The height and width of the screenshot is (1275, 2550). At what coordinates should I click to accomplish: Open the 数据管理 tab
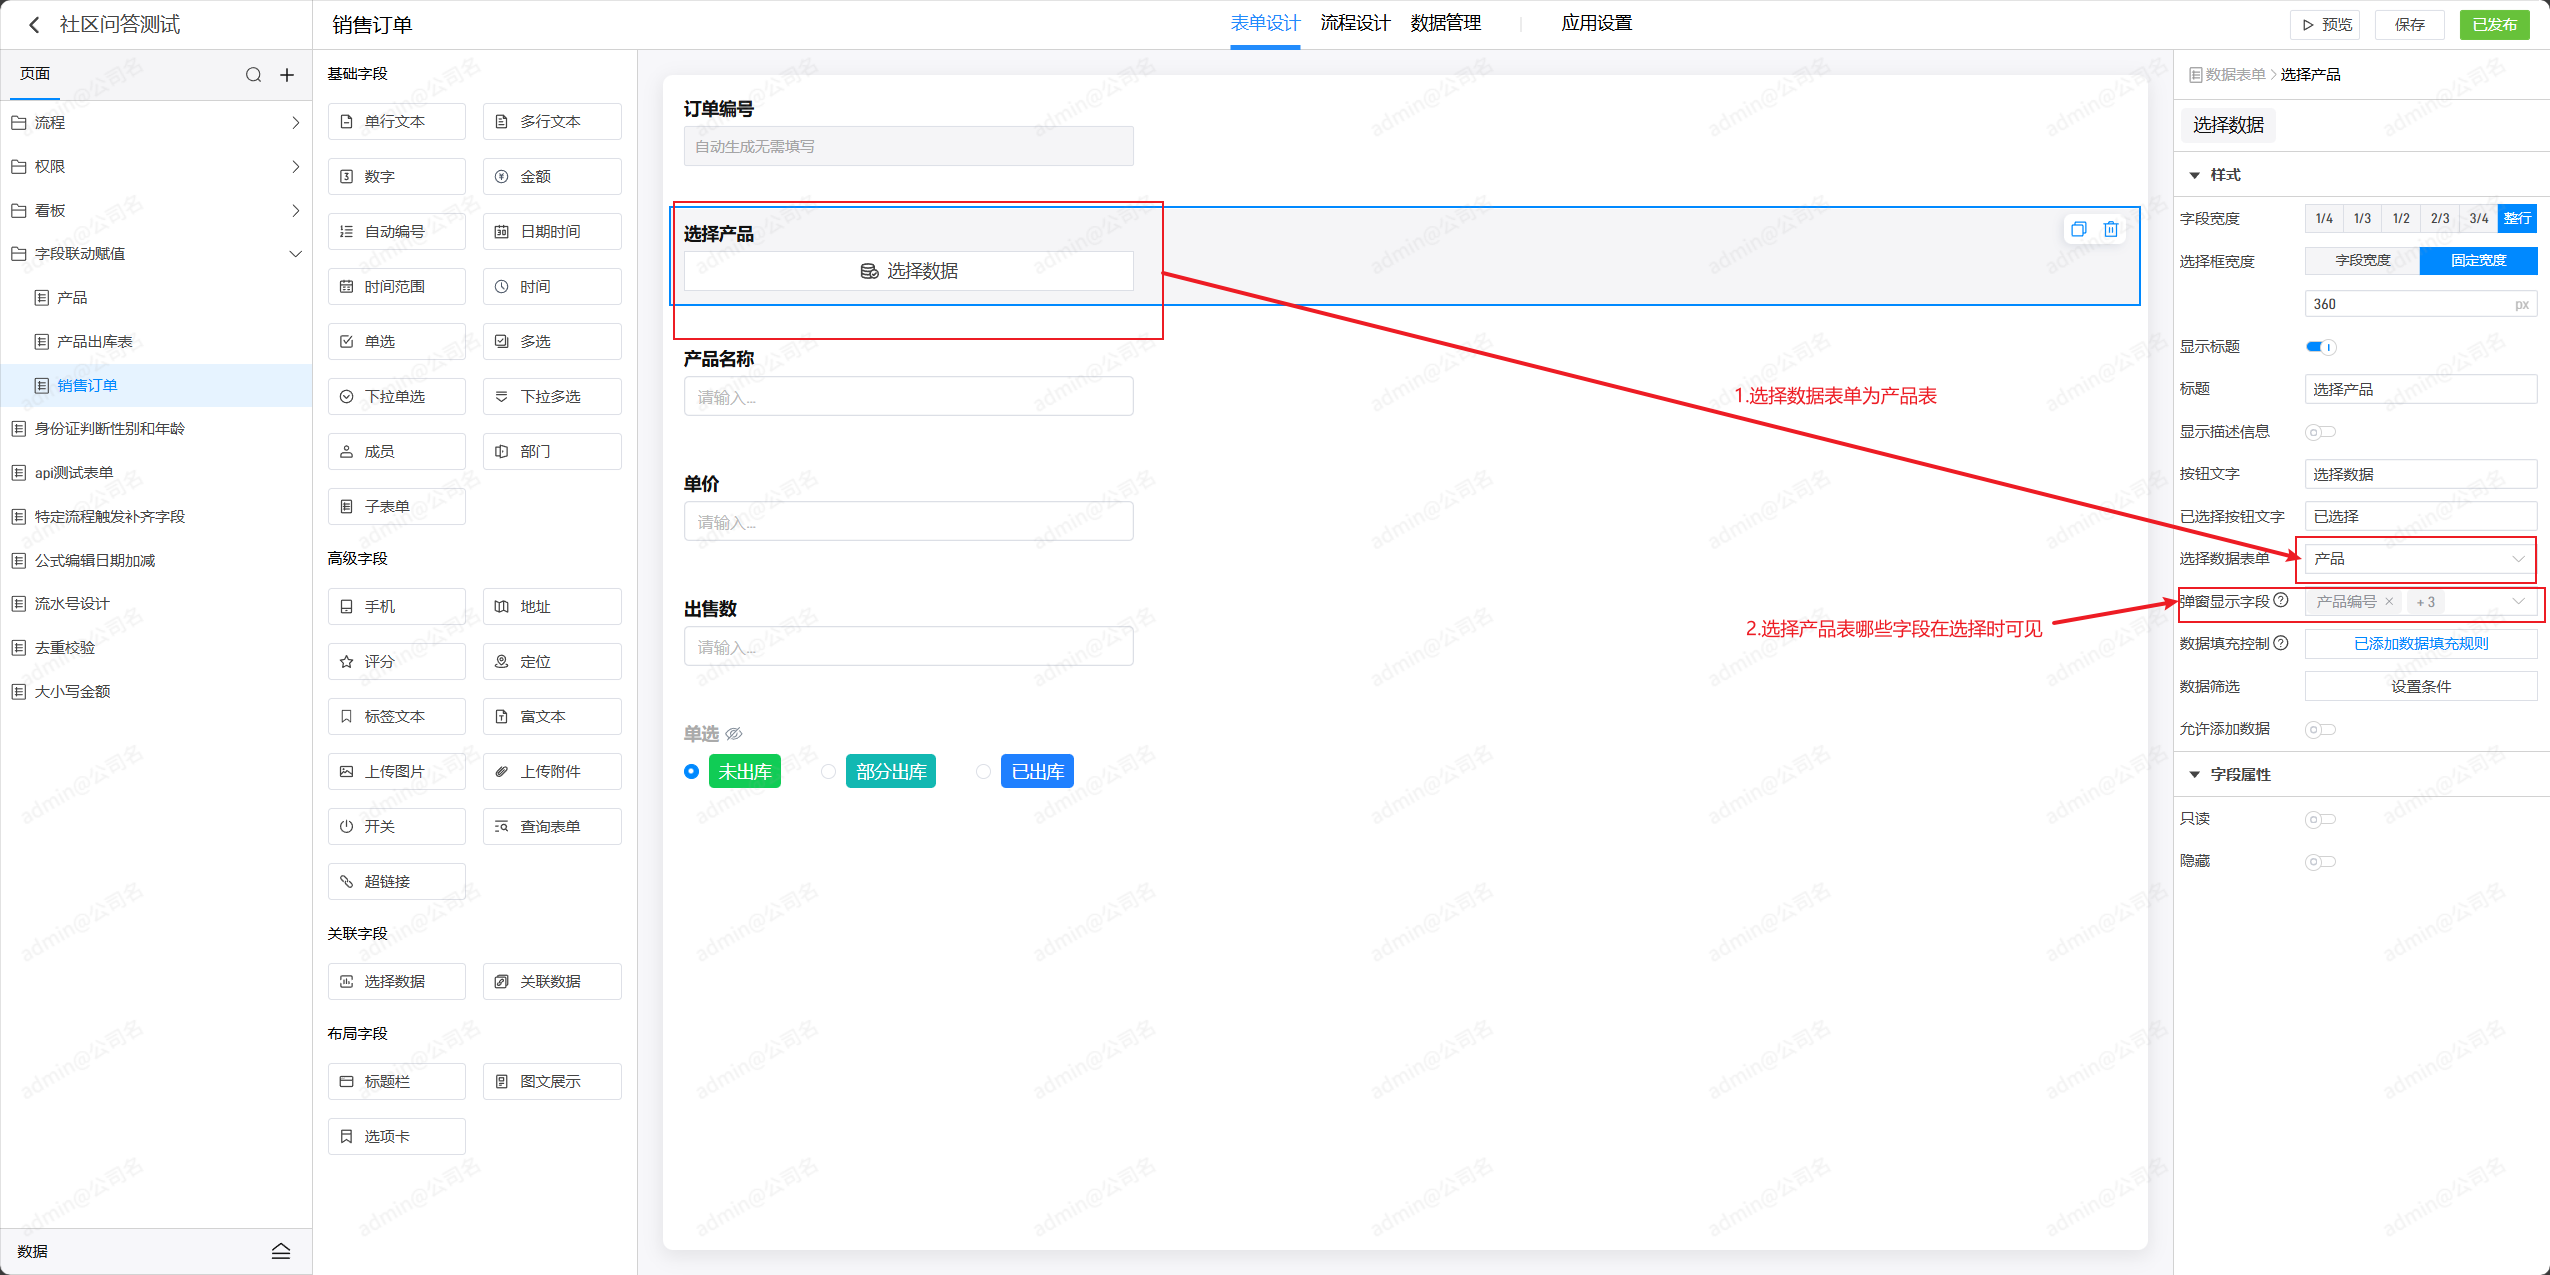click(1445, 23)
